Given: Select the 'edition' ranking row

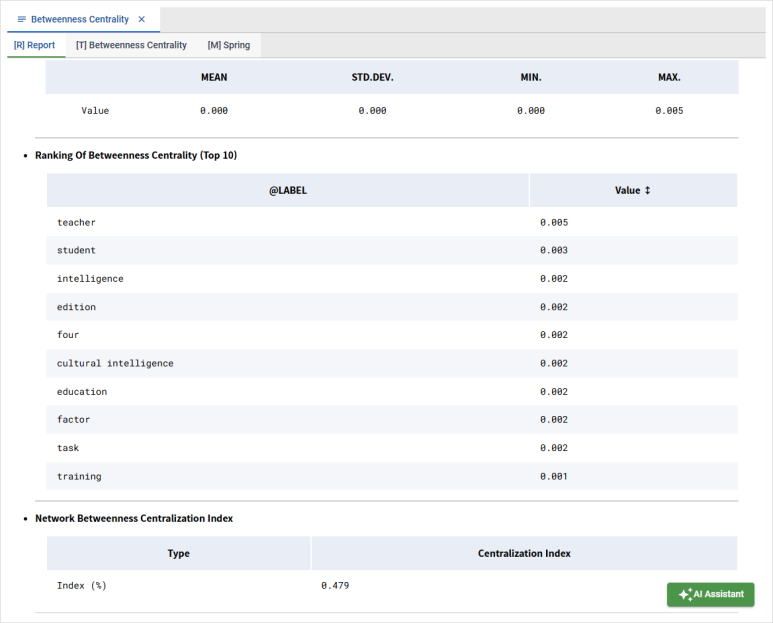Looking at the screenshot, I should (392, 307).
